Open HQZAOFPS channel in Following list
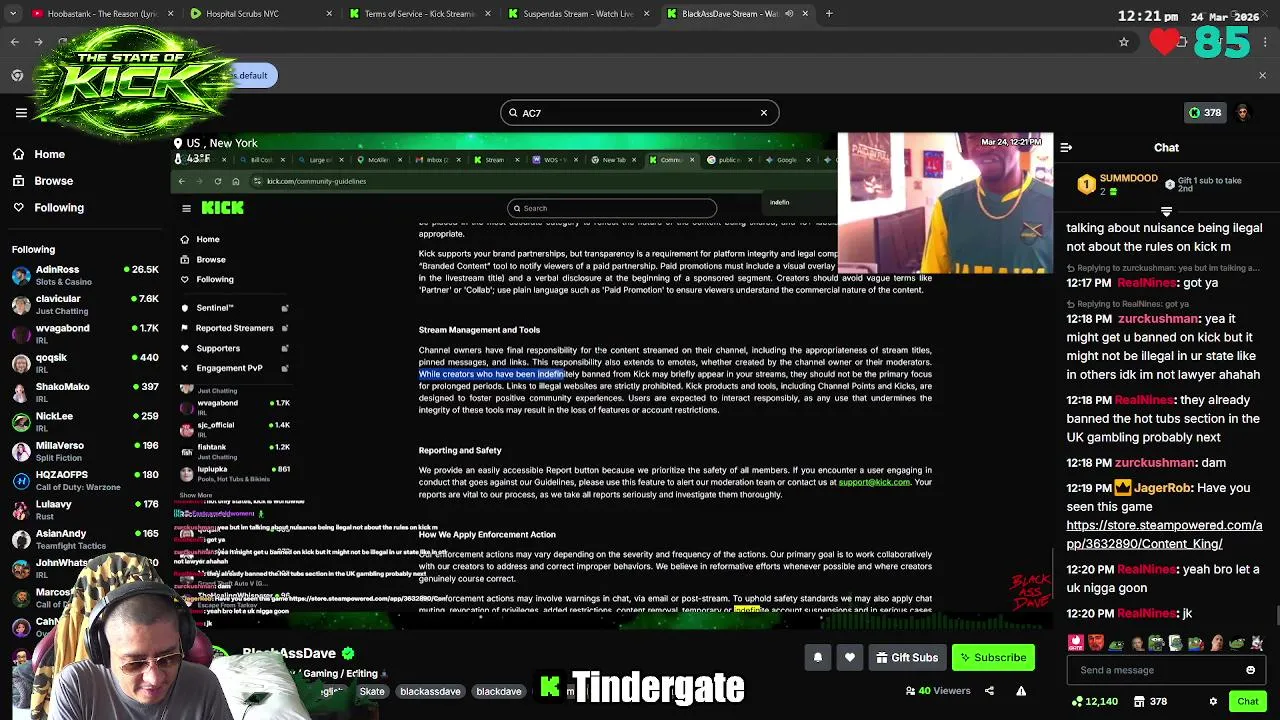The width and height of the screenshot is (1280, 720). (85, 480)
